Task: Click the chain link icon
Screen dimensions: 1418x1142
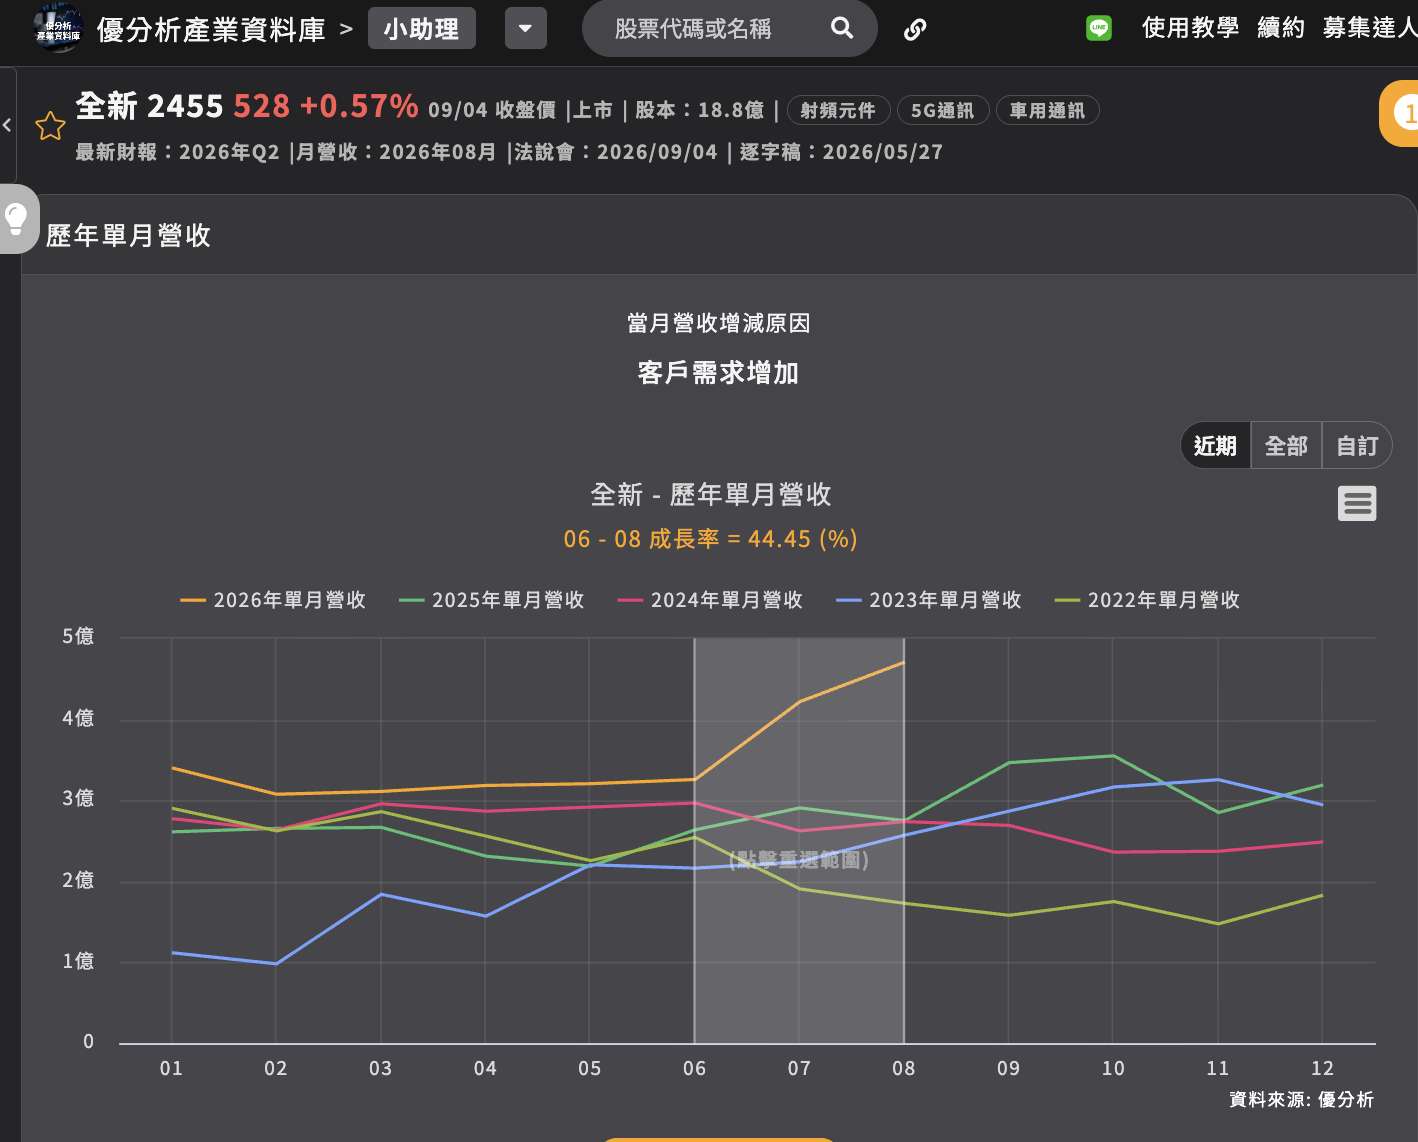Action: click(x=914, y=30)
